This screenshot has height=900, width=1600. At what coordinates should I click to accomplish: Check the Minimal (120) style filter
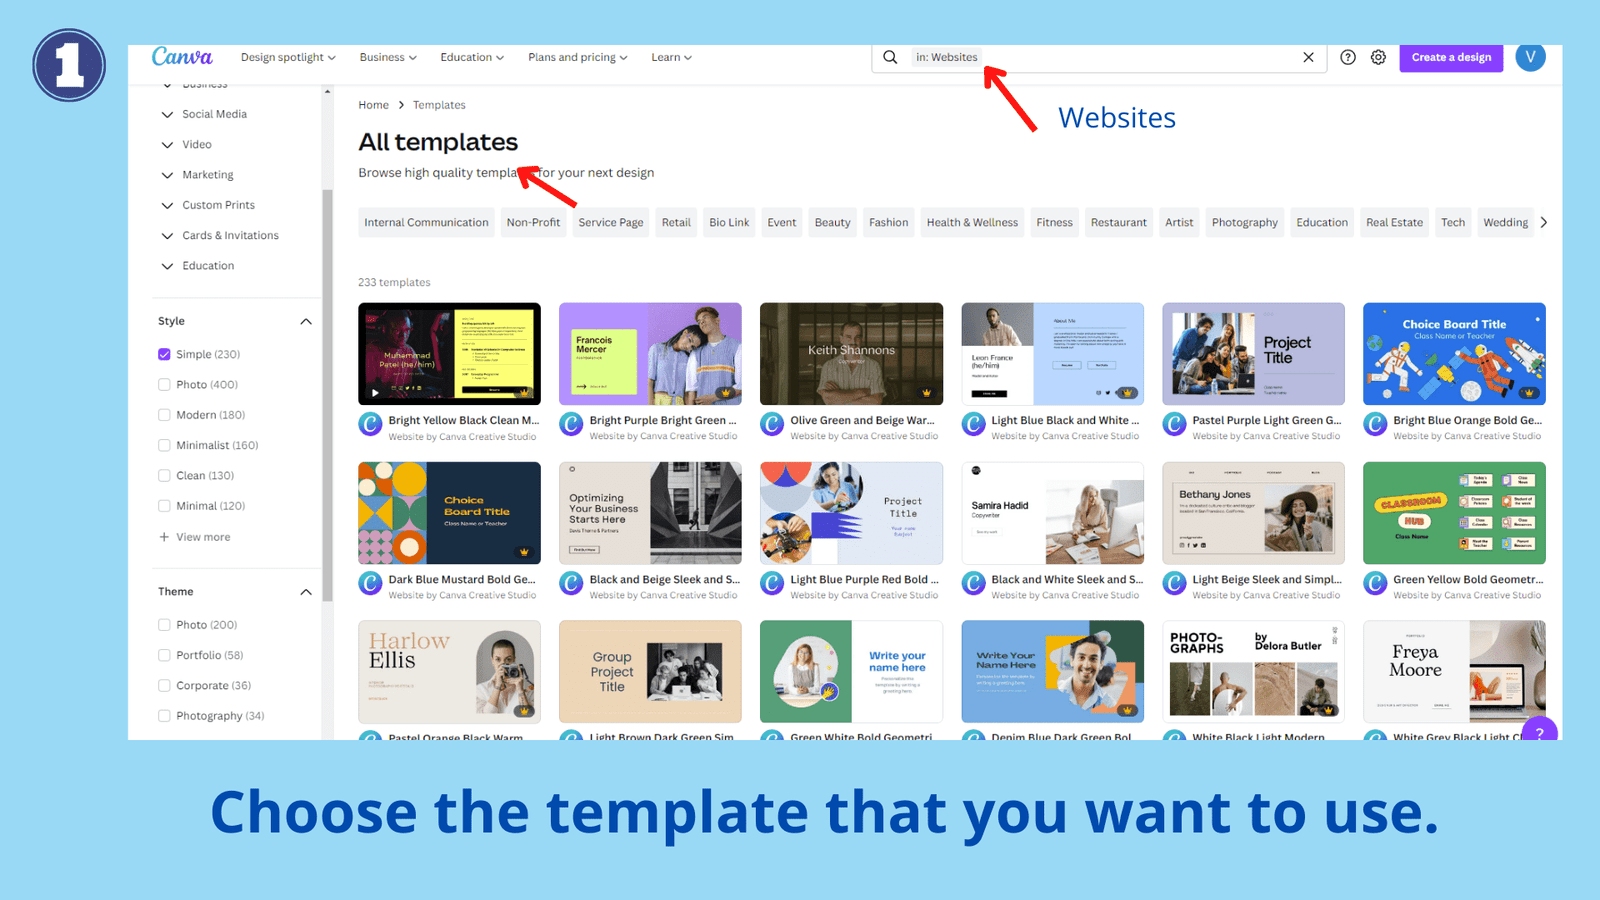[x=164, y=506]
